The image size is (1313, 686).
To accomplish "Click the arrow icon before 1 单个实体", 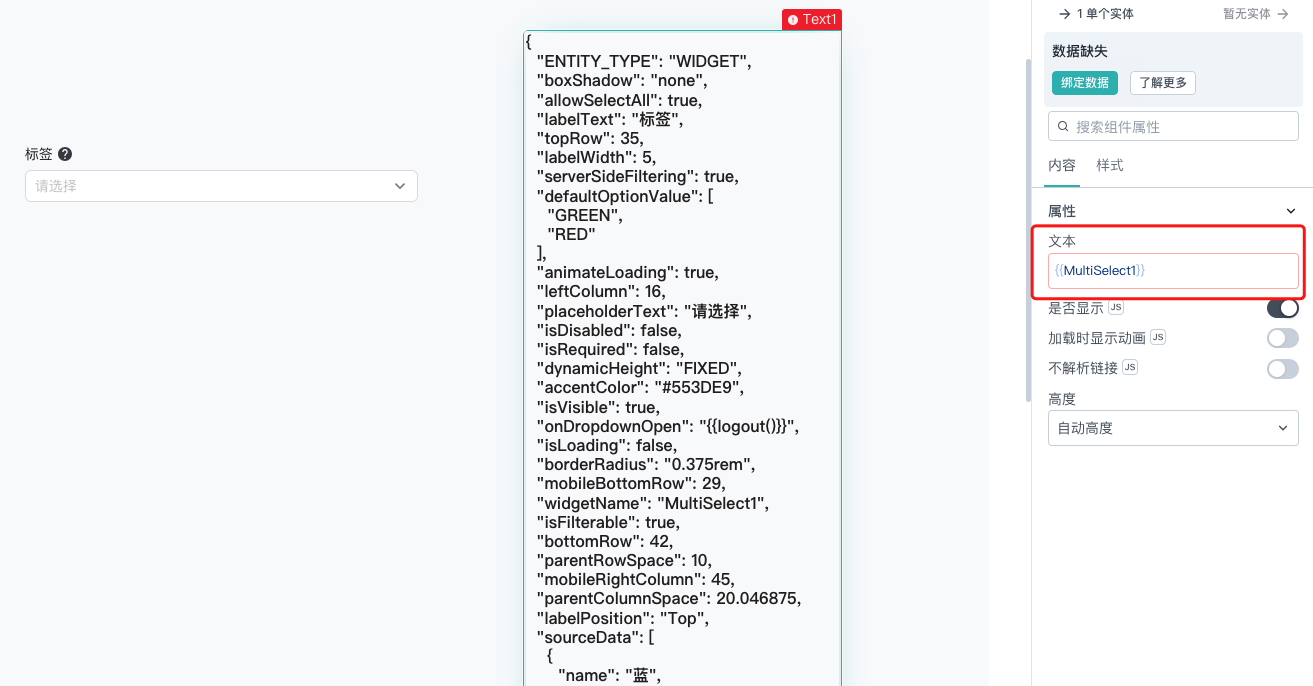I will tap(1064, 14).
